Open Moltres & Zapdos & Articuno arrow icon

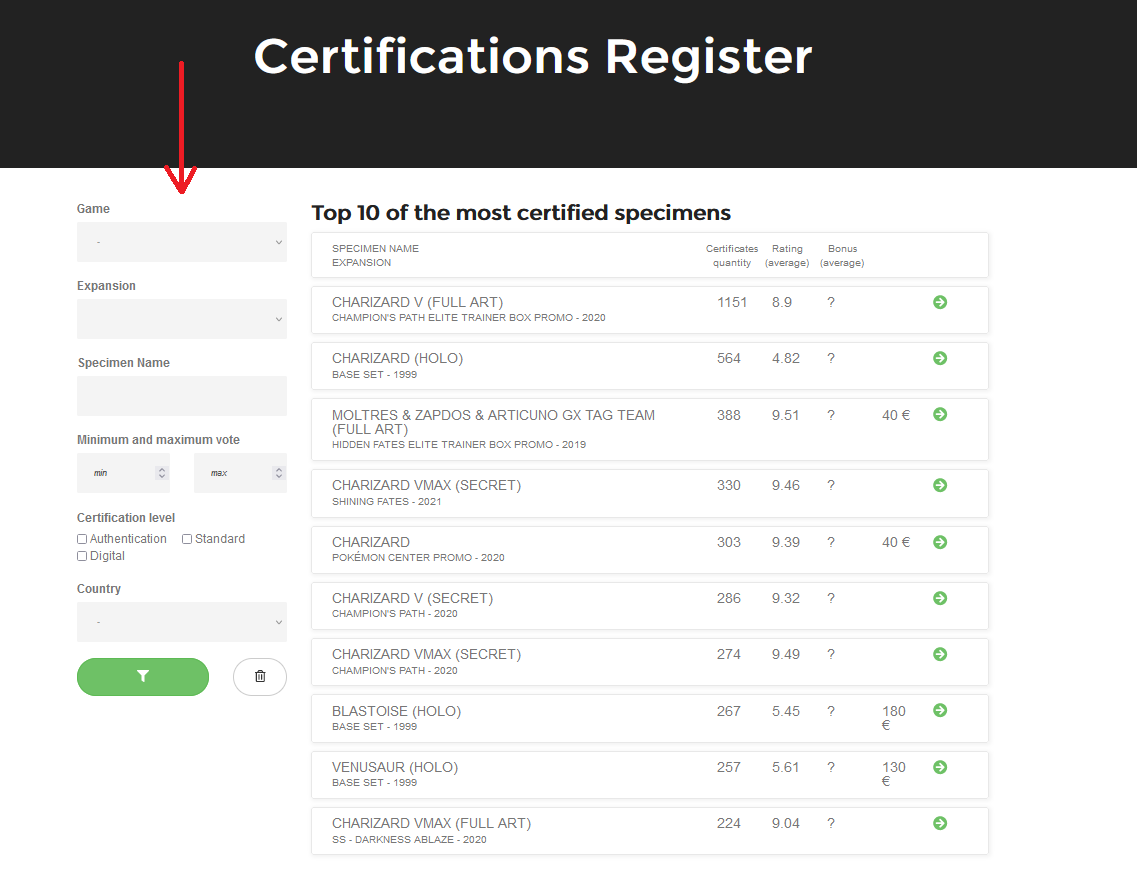940,414
